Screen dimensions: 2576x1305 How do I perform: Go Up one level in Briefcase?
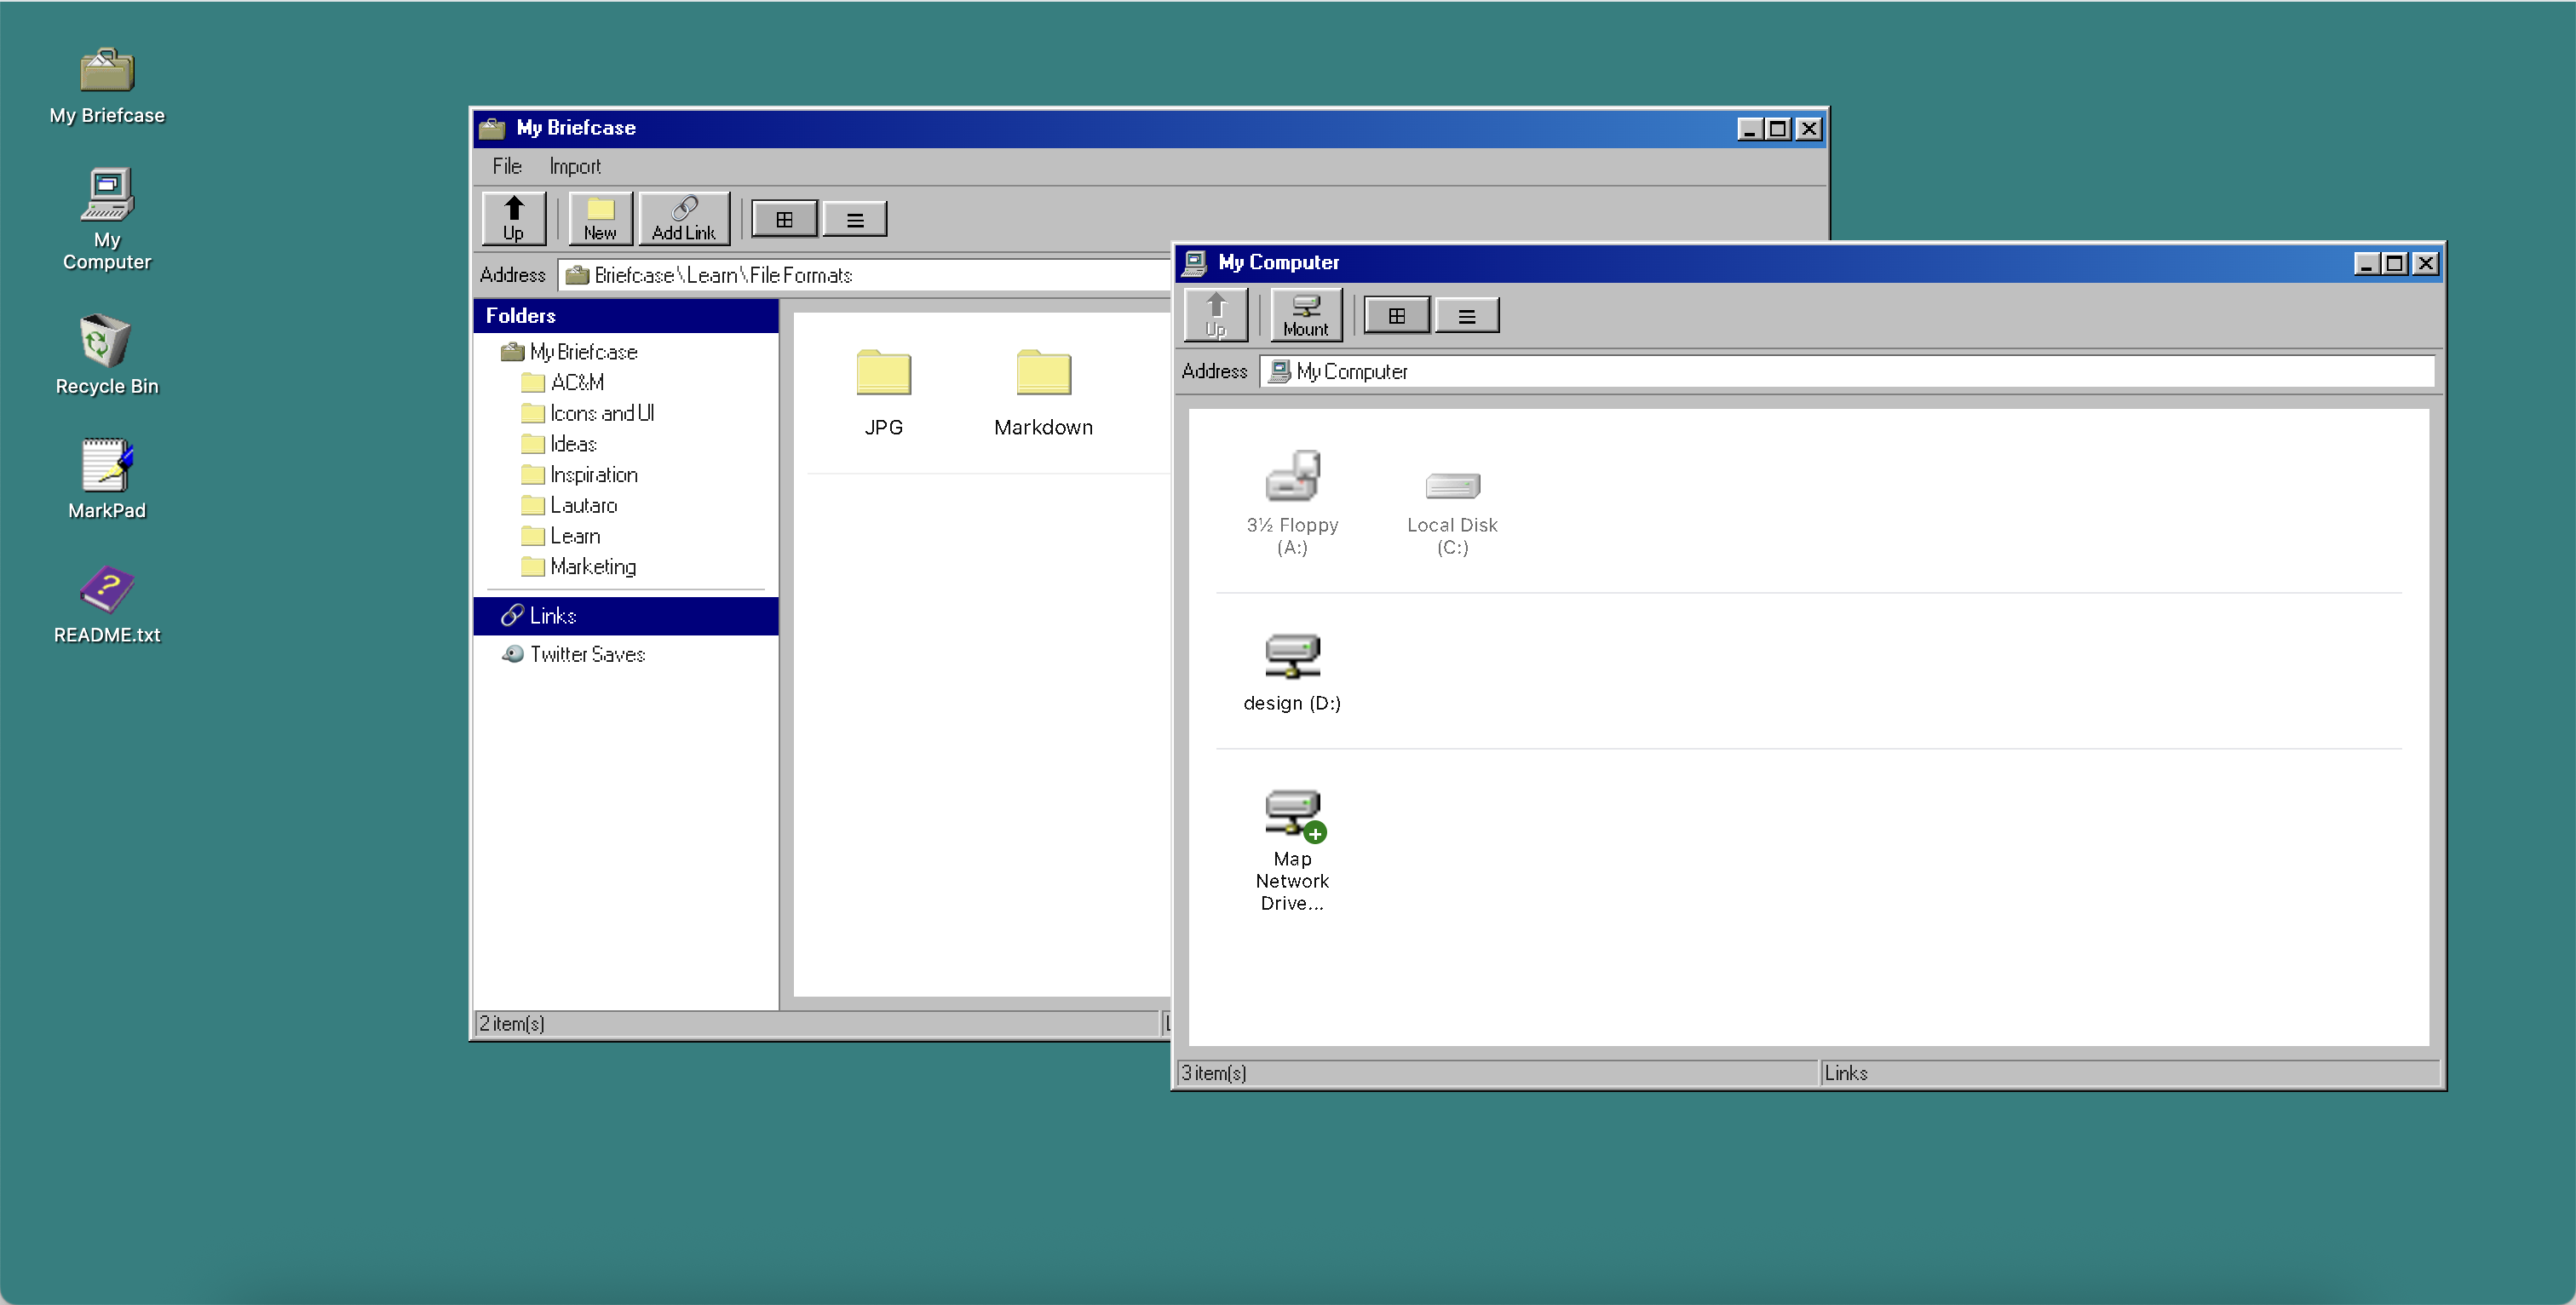point(513,218)
